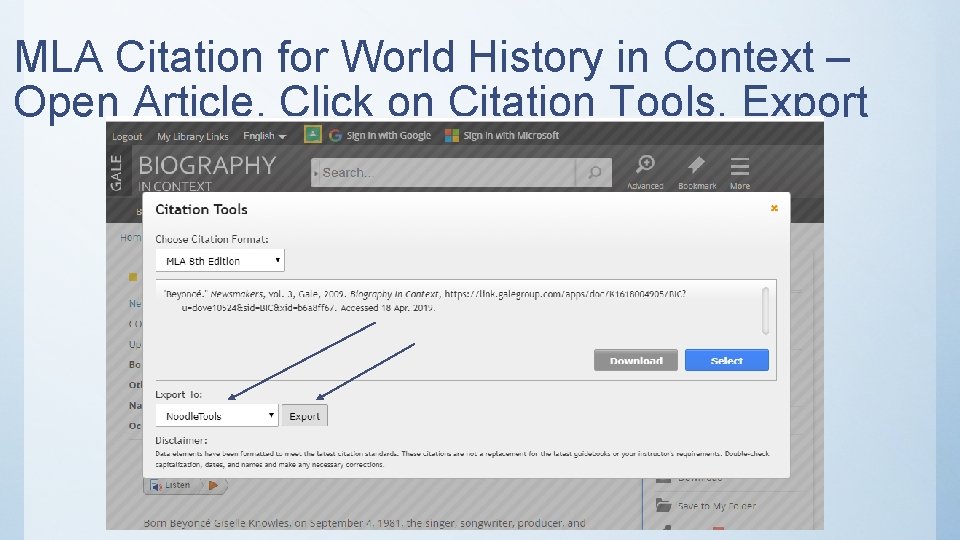
Task: Click the Beyoncé citation text
Action: pyautogui.click(x=424, y=301)
